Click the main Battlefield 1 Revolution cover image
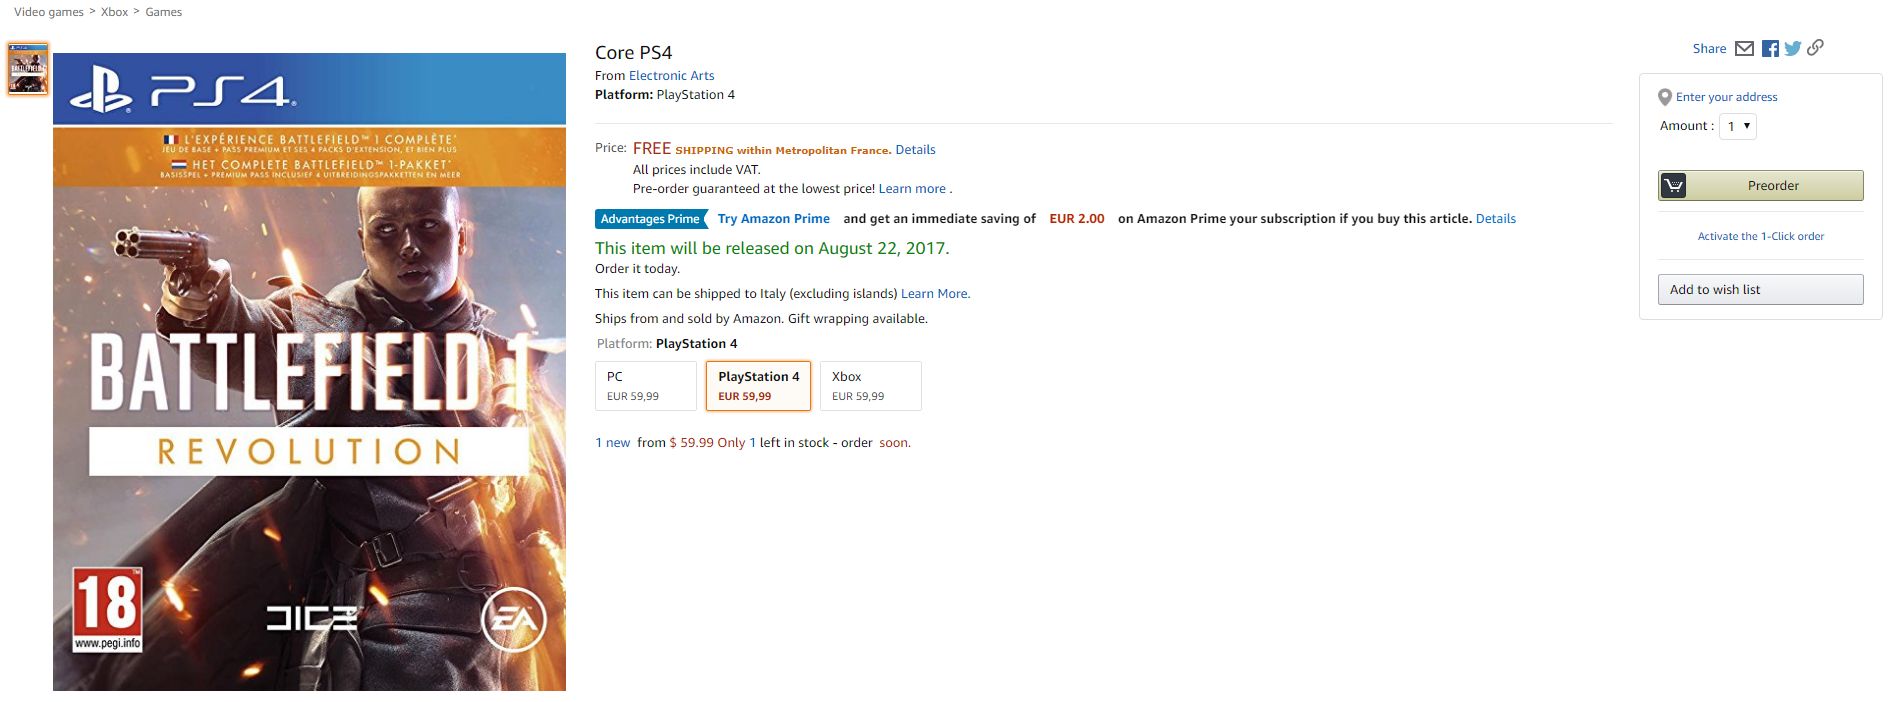This screenshot has width=1896, height=702. pos(309,372)
